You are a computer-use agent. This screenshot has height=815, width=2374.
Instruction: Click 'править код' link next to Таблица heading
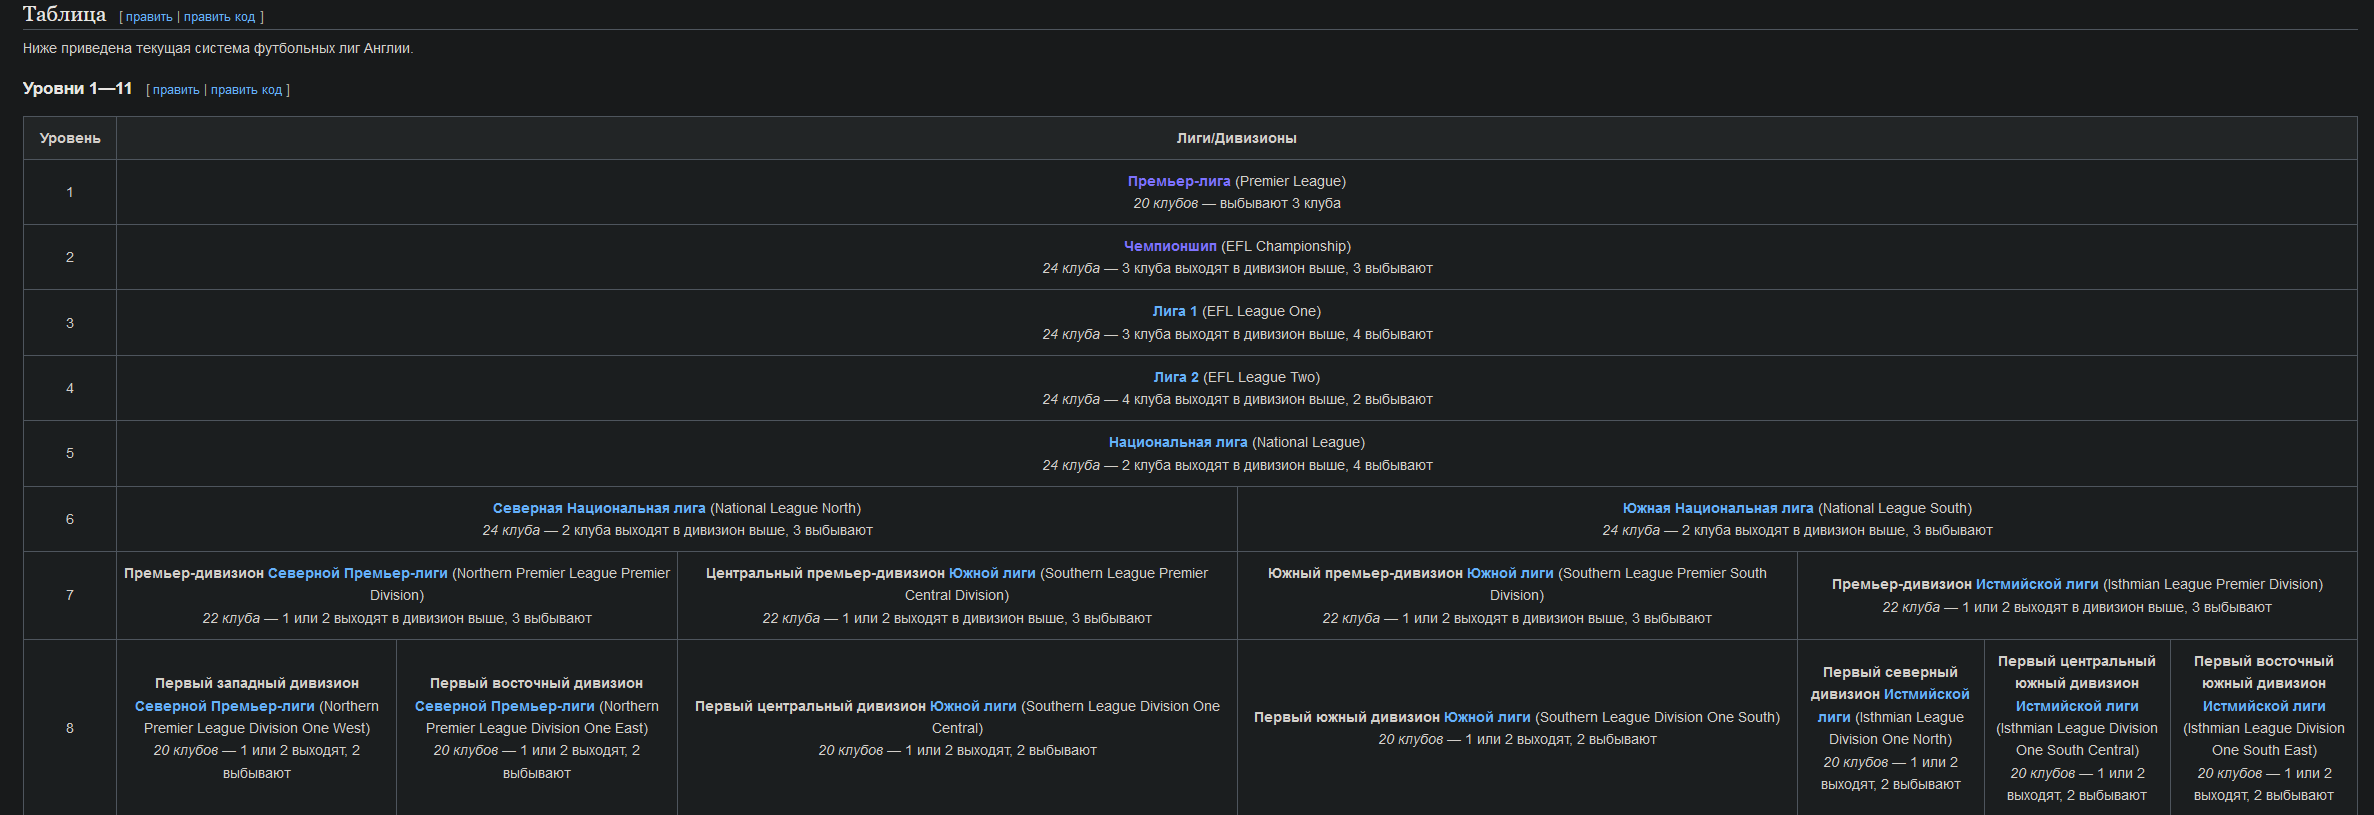[219, 17]
